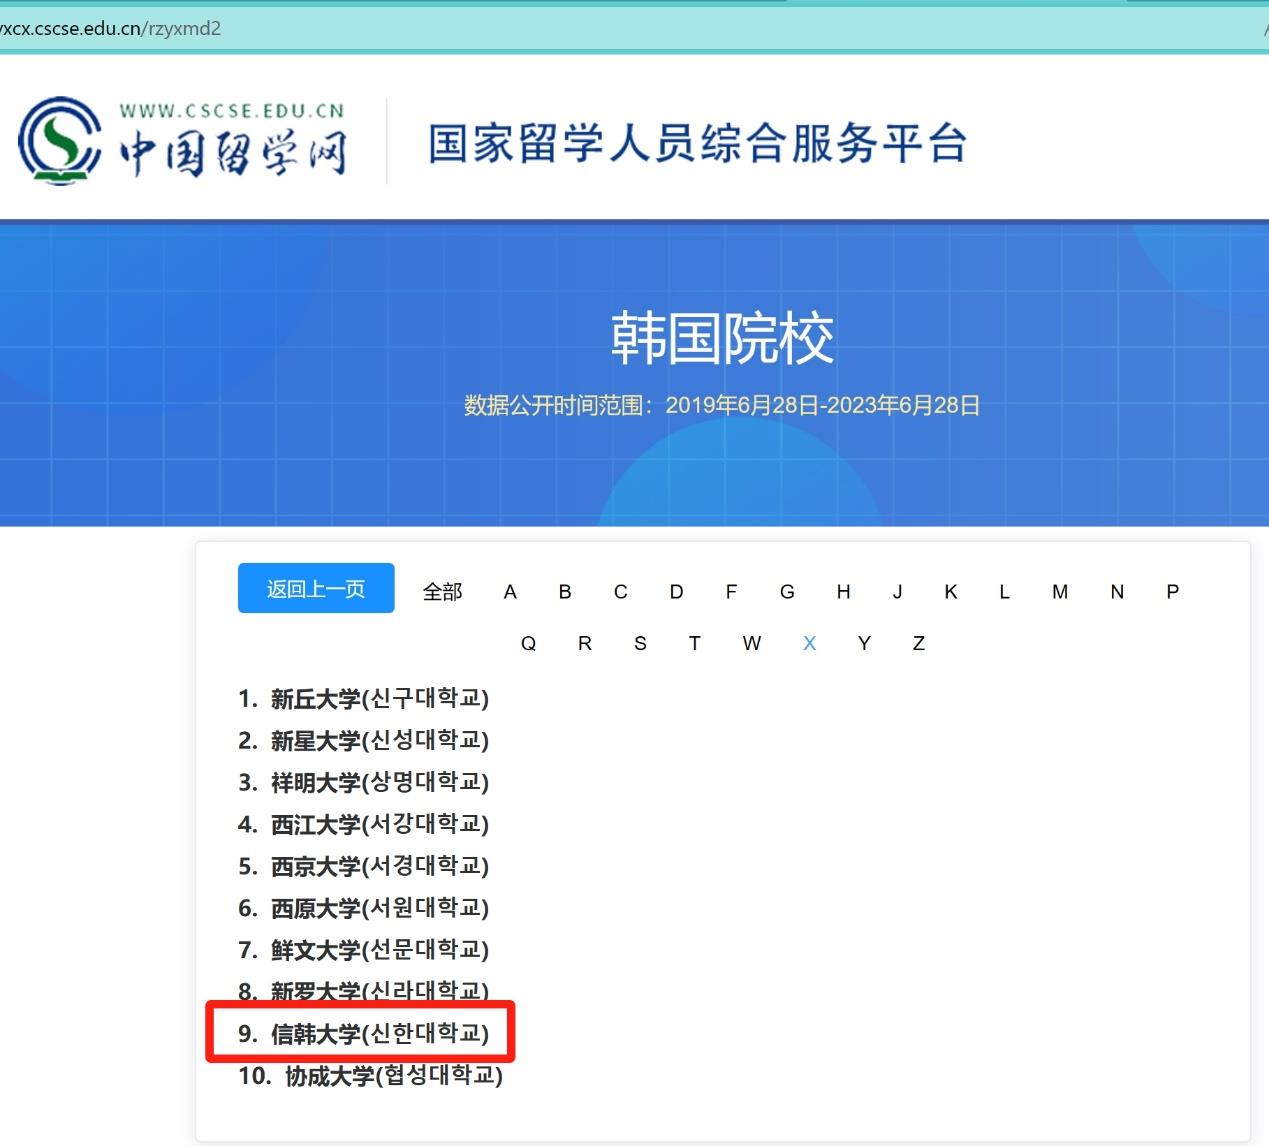Open 协成大学 list entry

click(x=393, y=1076)
